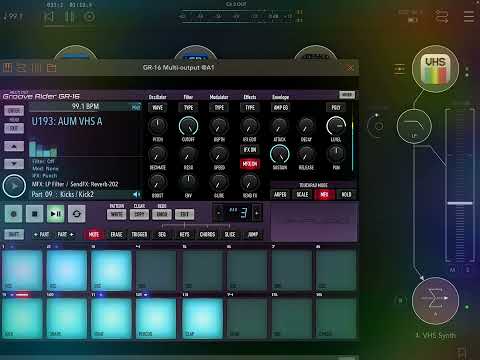Select ARPEG touchpad mode
The height and width of the screenshot is (360, 480).
[x=280, y=195]
